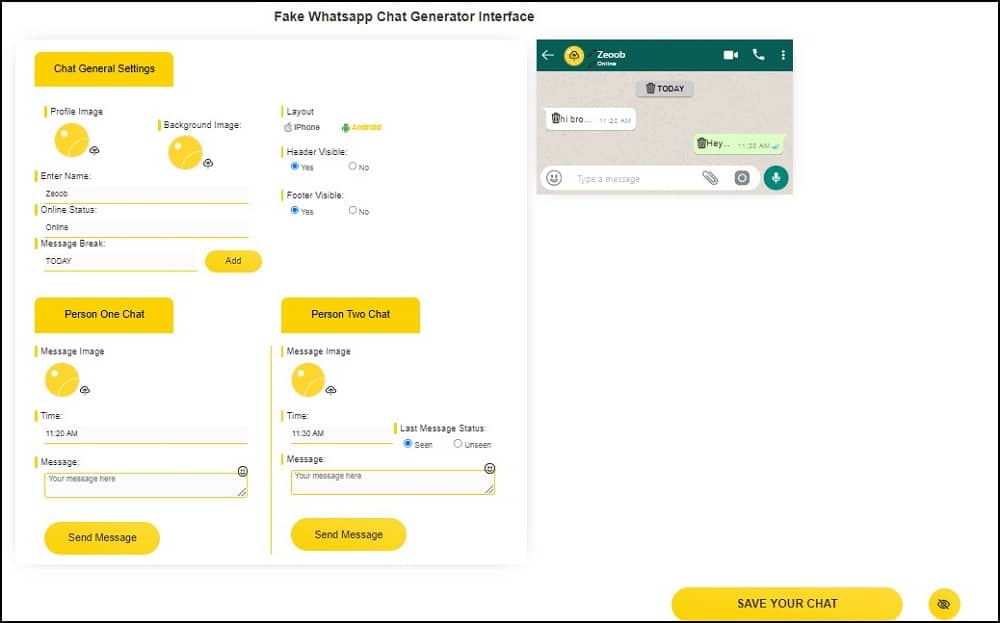Open emoji picker for Person One message
The width and height of the screenshot is (1000, 623).
[x=243, y=471]
